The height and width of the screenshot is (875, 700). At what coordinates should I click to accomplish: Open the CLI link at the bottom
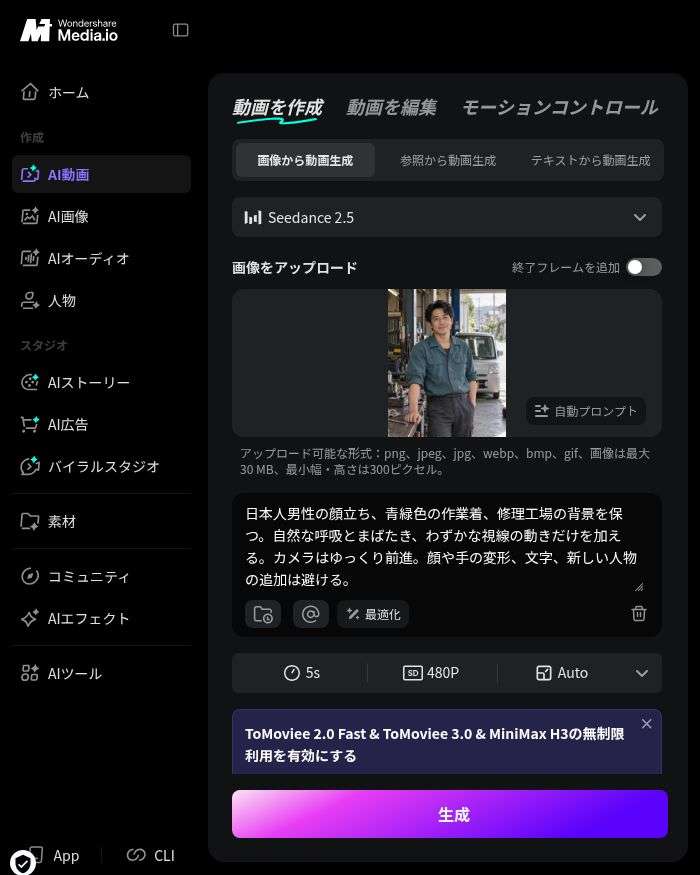click(x=151, y=855)
